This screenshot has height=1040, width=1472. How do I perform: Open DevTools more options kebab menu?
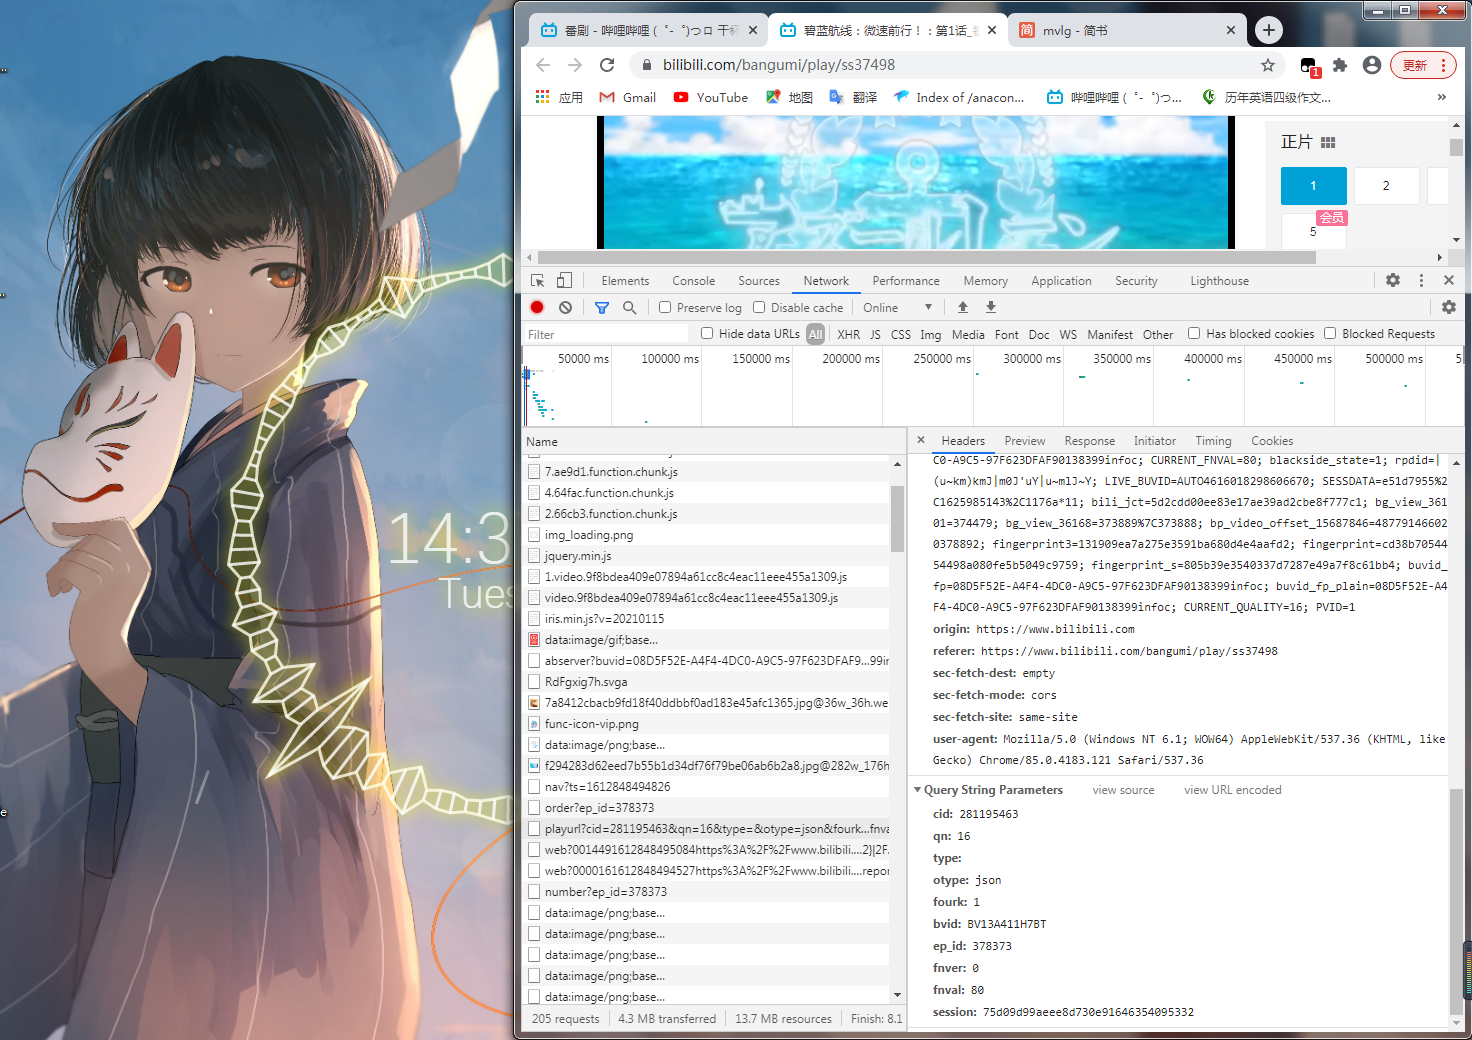[x=1421, y=281]
